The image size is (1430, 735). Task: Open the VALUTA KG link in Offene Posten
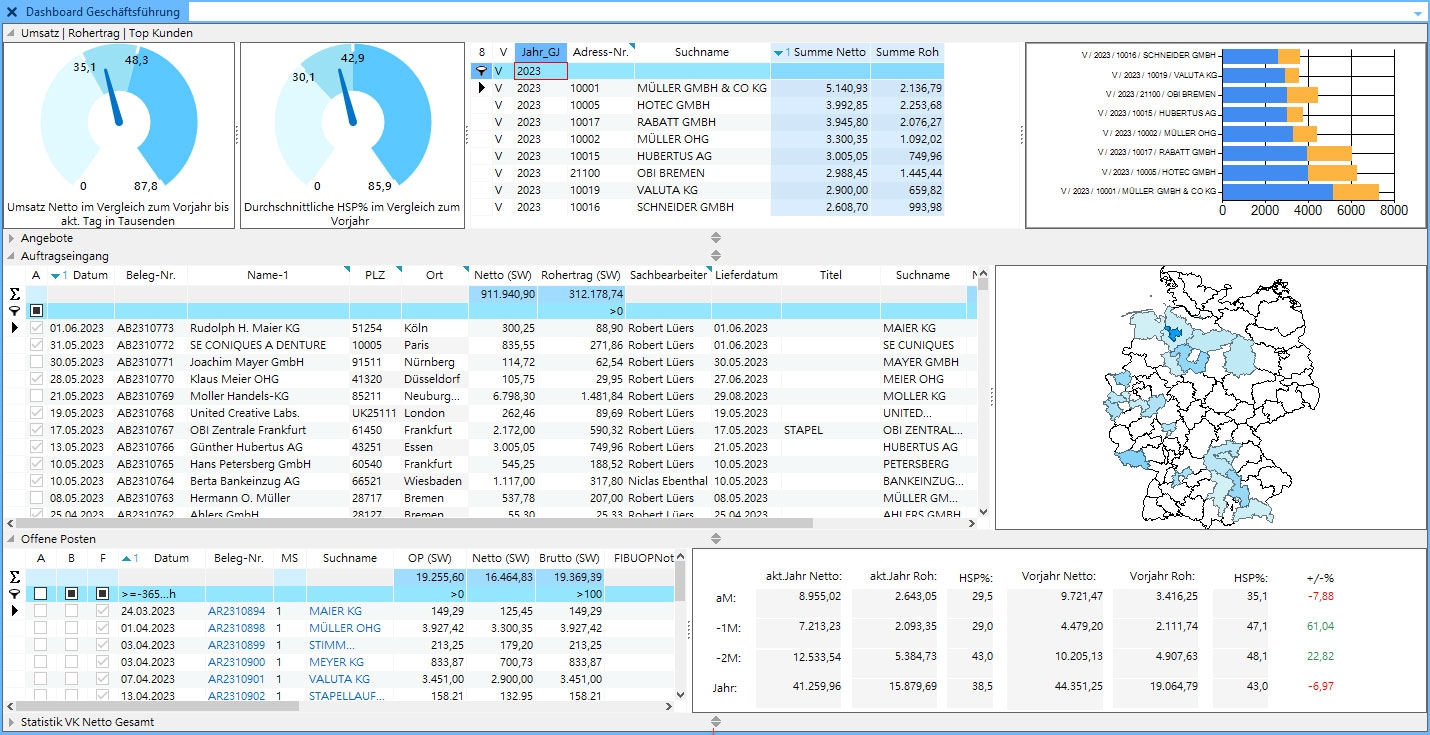click(x=339, y=679)
